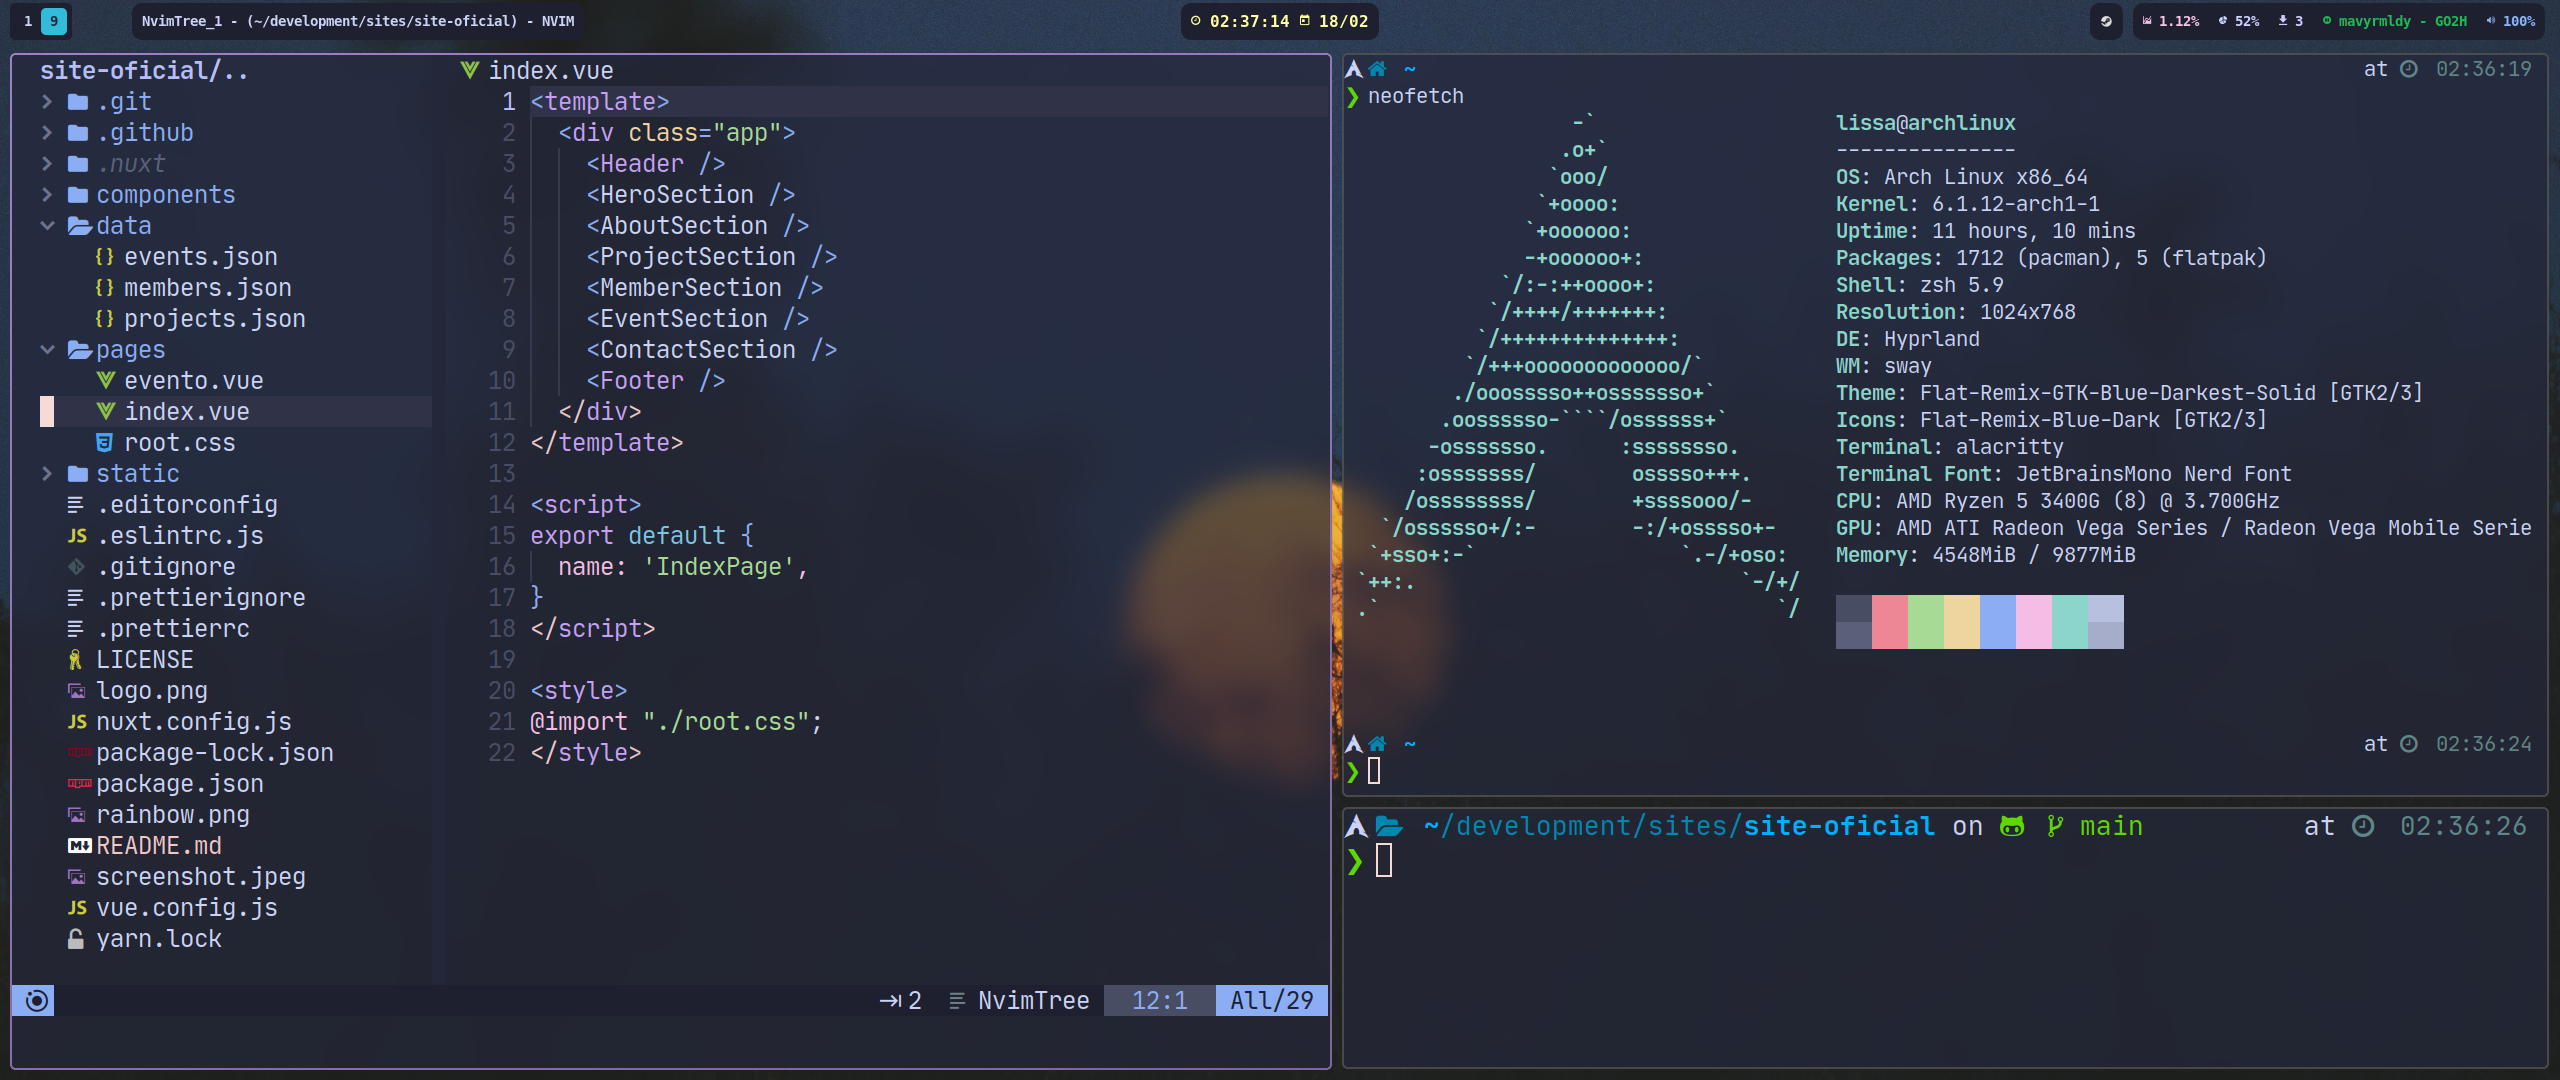The height and width of the screenshot is (1080, 2560).
Task: Click the JS icon for nuxt.config.js
Action: coord(77,722)
